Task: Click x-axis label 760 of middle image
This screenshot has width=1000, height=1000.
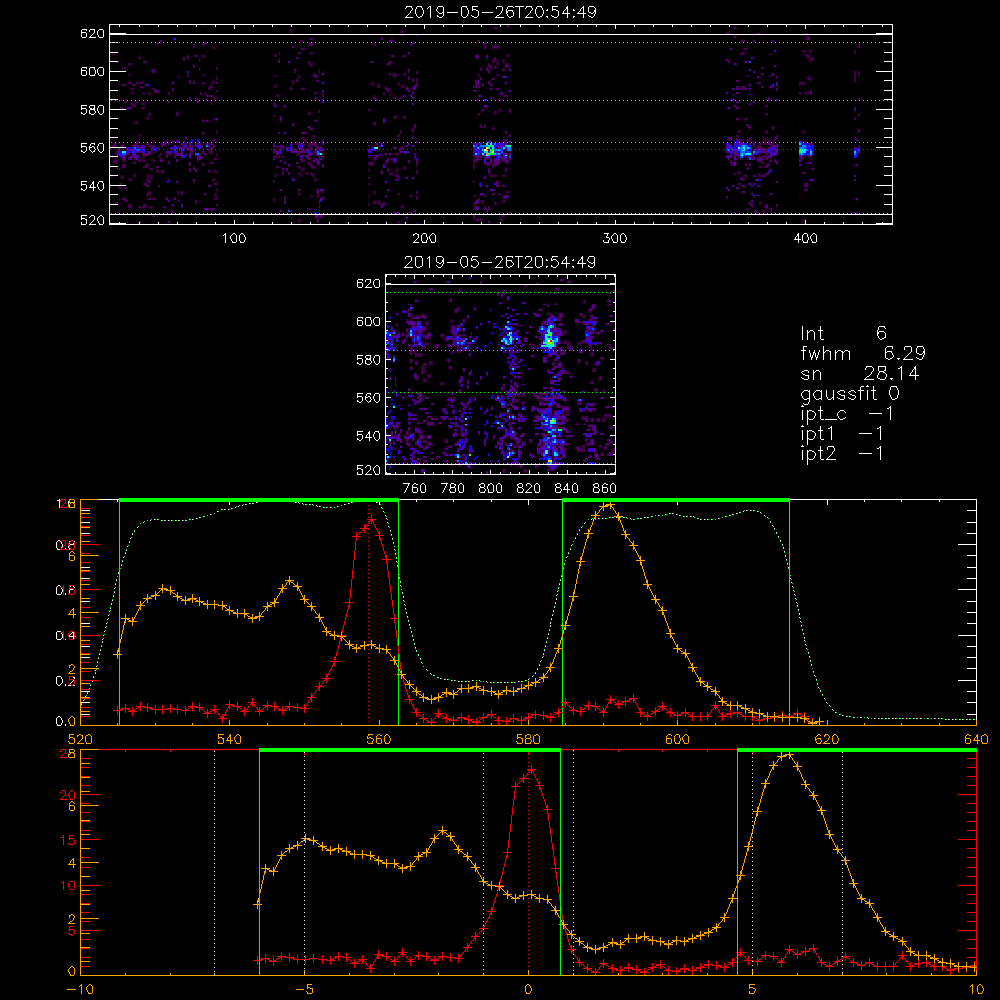Action: 415,489
